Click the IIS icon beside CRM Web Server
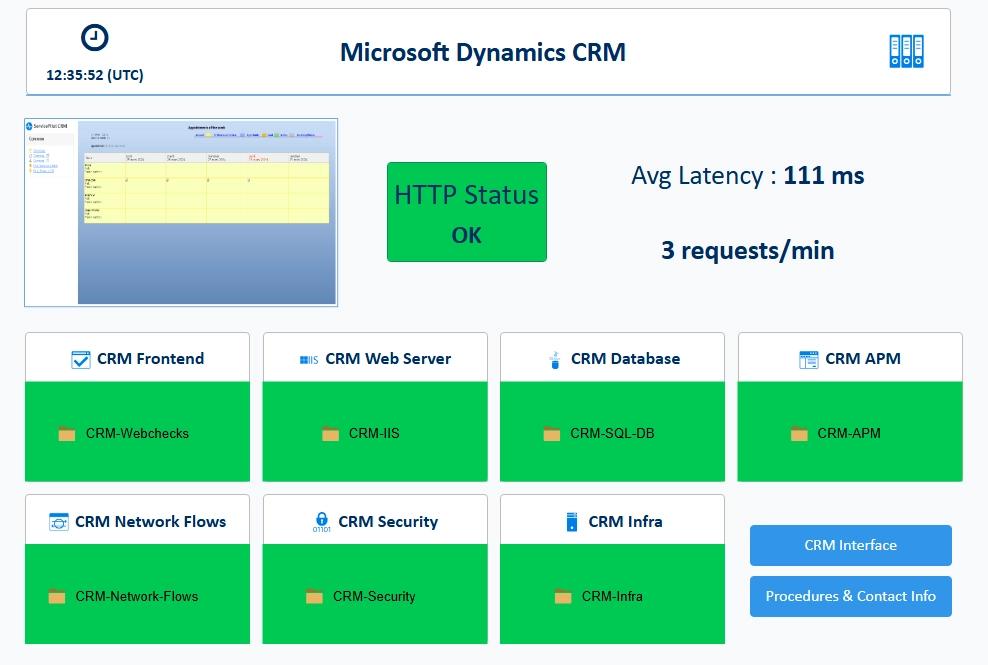988x665 pixels. point(309,359)
